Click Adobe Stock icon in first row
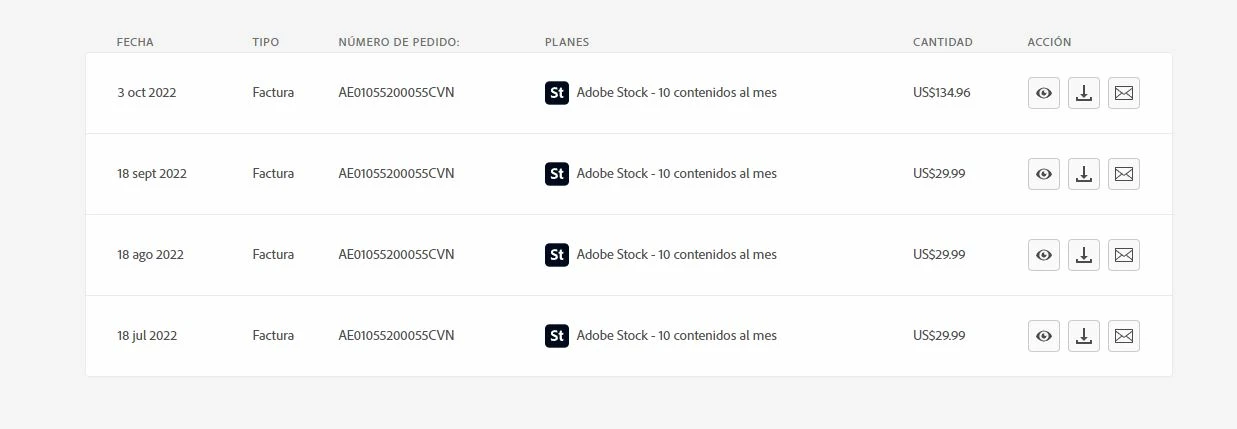This screenshot has width=1237, height=429. pos(556,93)
